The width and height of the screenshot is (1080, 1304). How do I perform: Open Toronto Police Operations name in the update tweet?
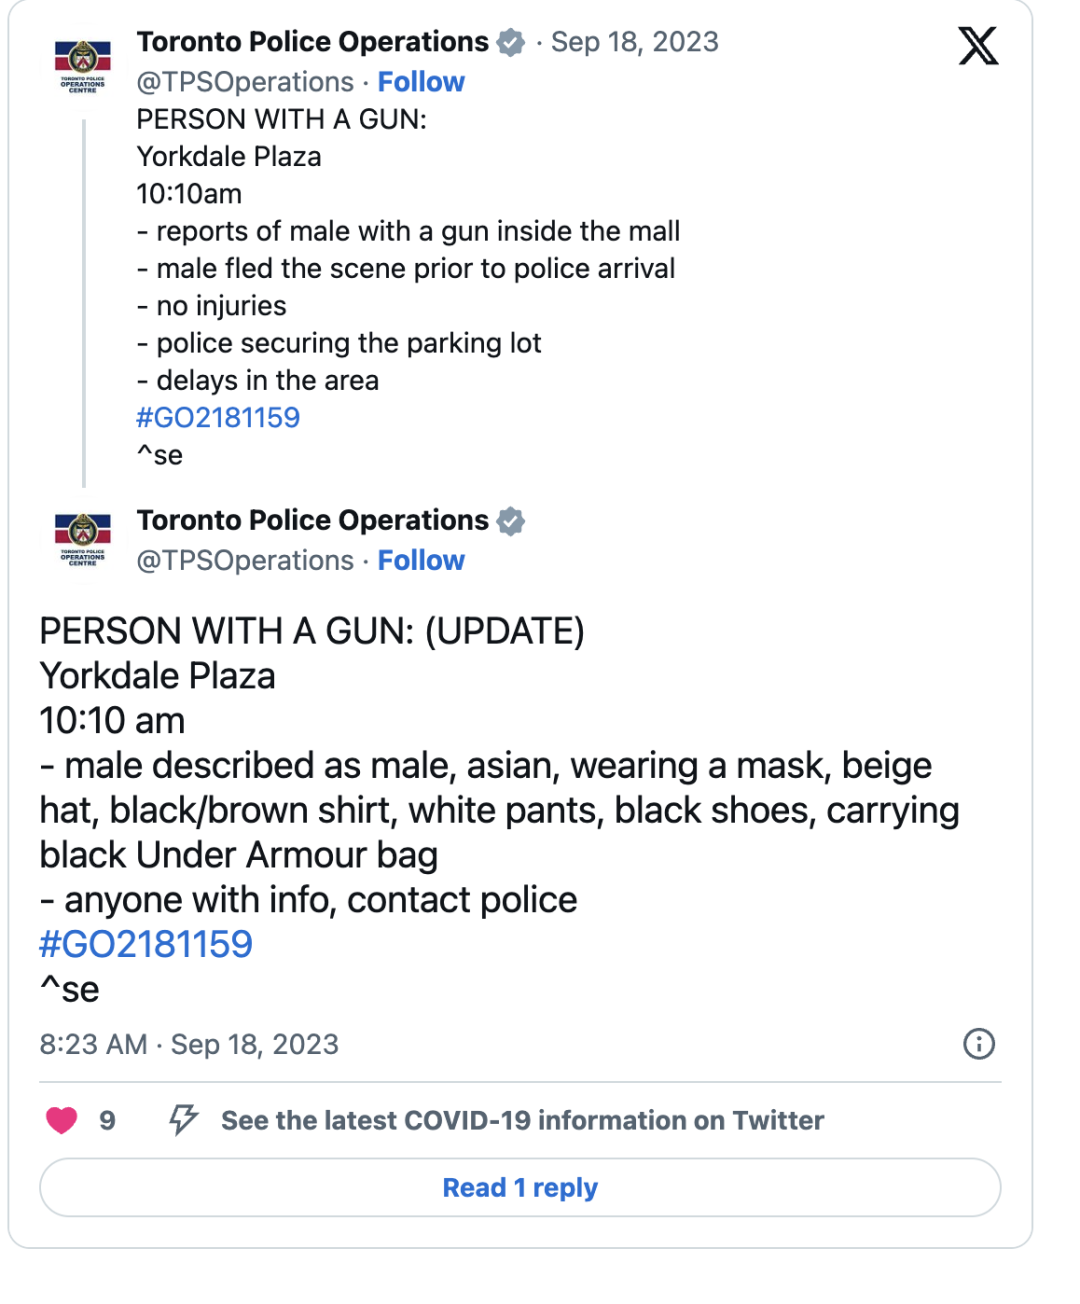click(x=313, y=521)
